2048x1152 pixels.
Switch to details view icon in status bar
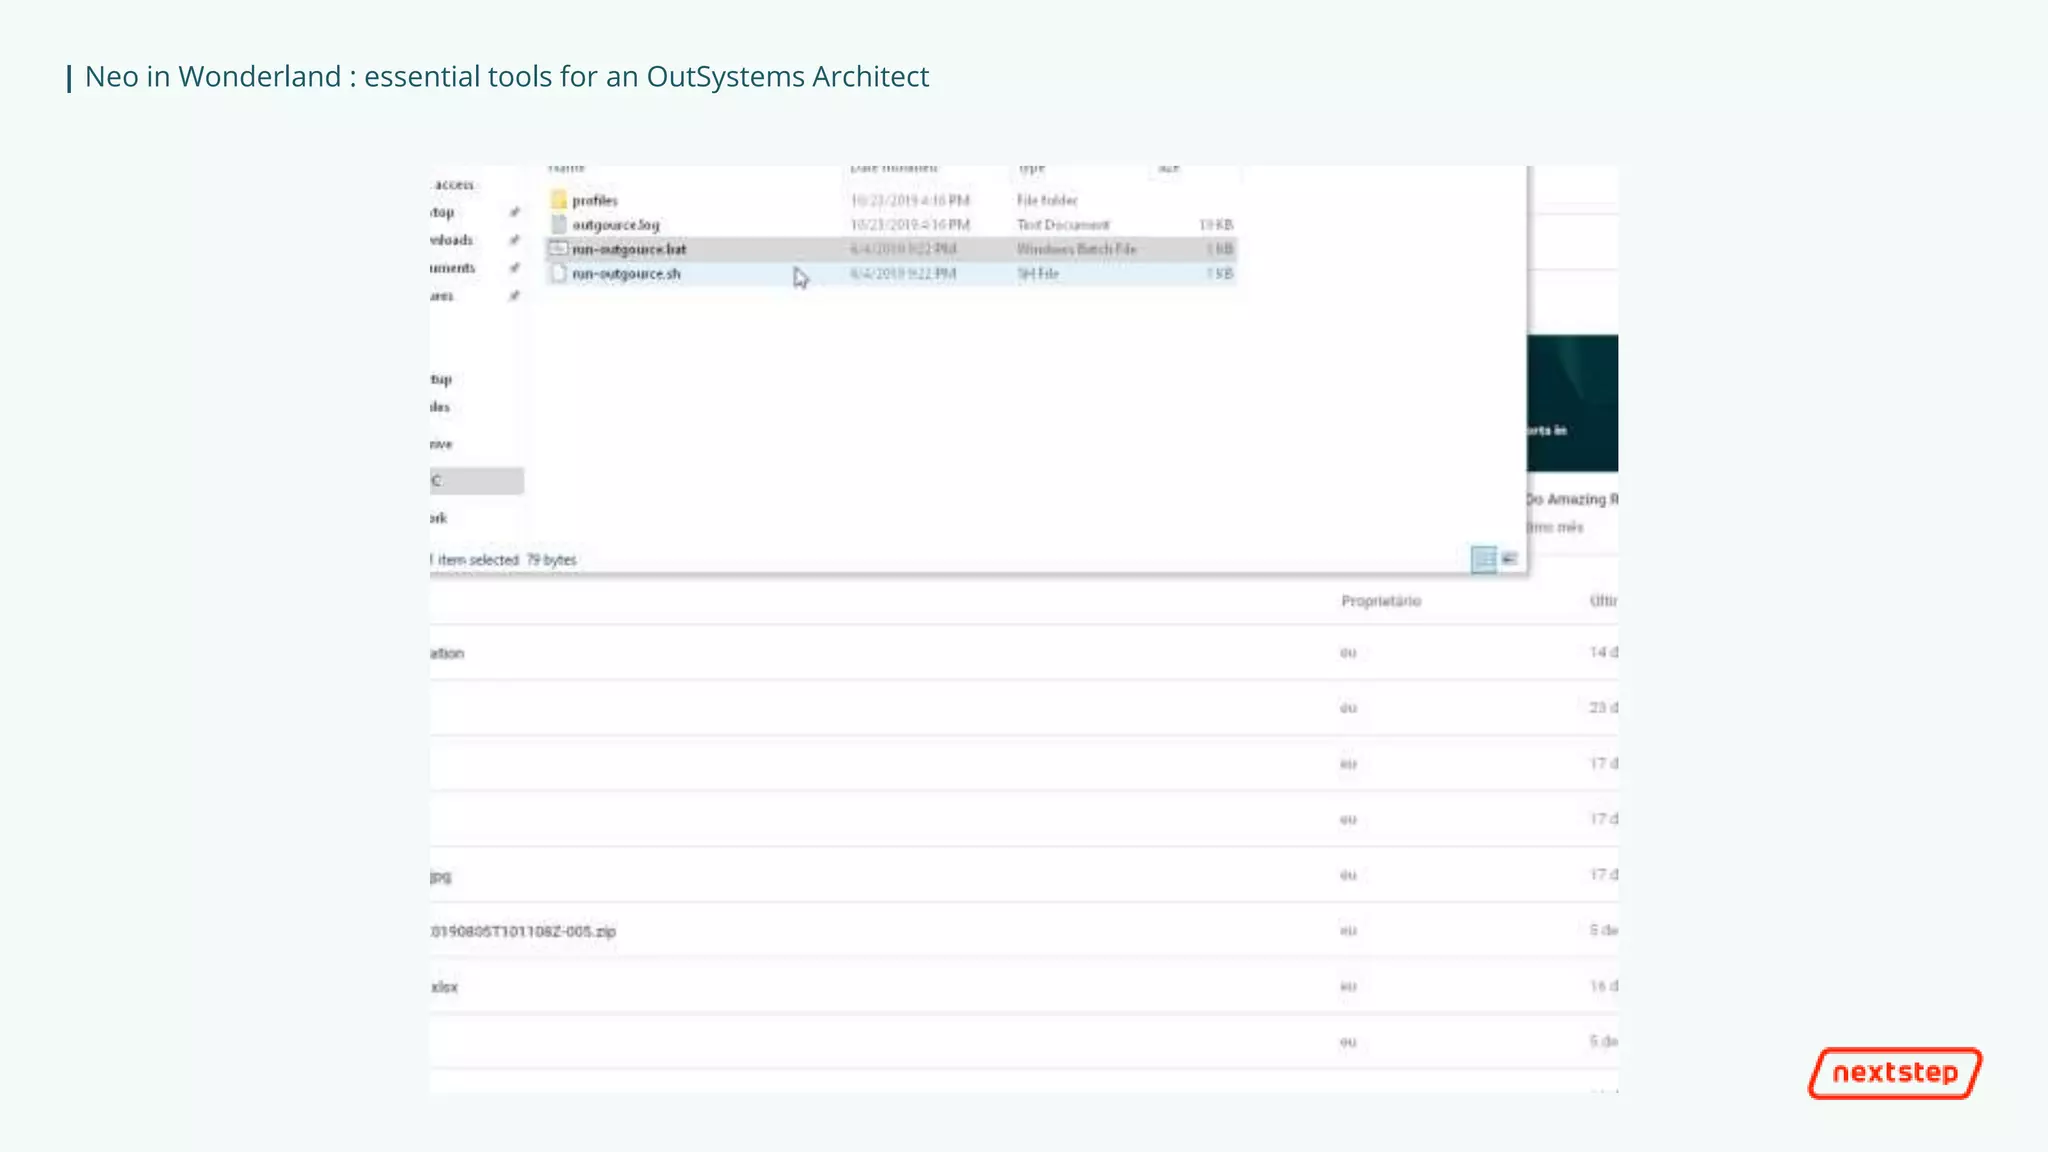tap(1483, 559)
